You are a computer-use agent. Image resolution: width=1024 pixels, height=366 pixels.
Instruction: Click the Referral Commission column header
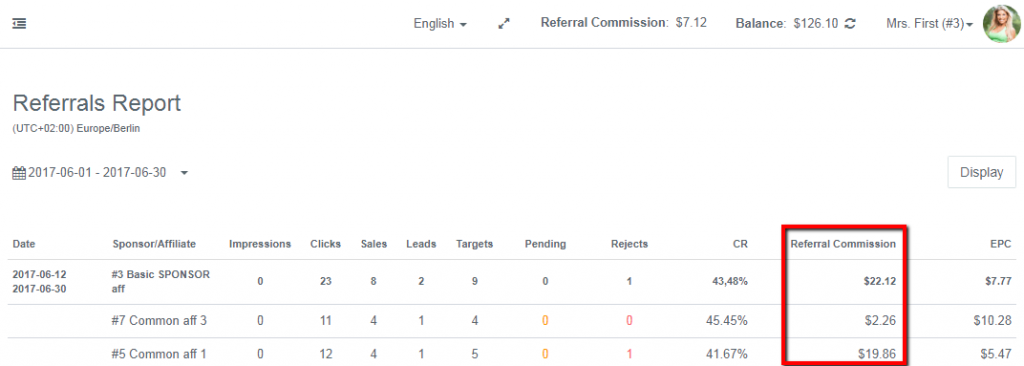coord(843,244)
